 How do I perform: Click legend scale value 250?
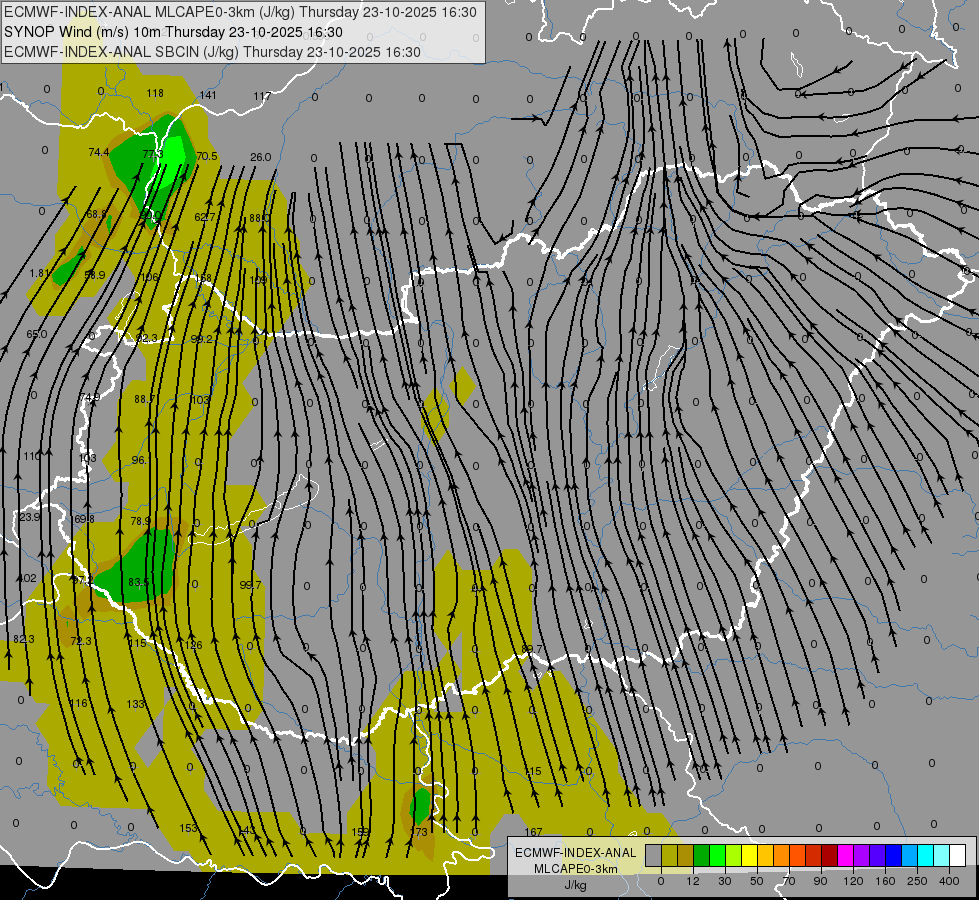pos(917,881)
